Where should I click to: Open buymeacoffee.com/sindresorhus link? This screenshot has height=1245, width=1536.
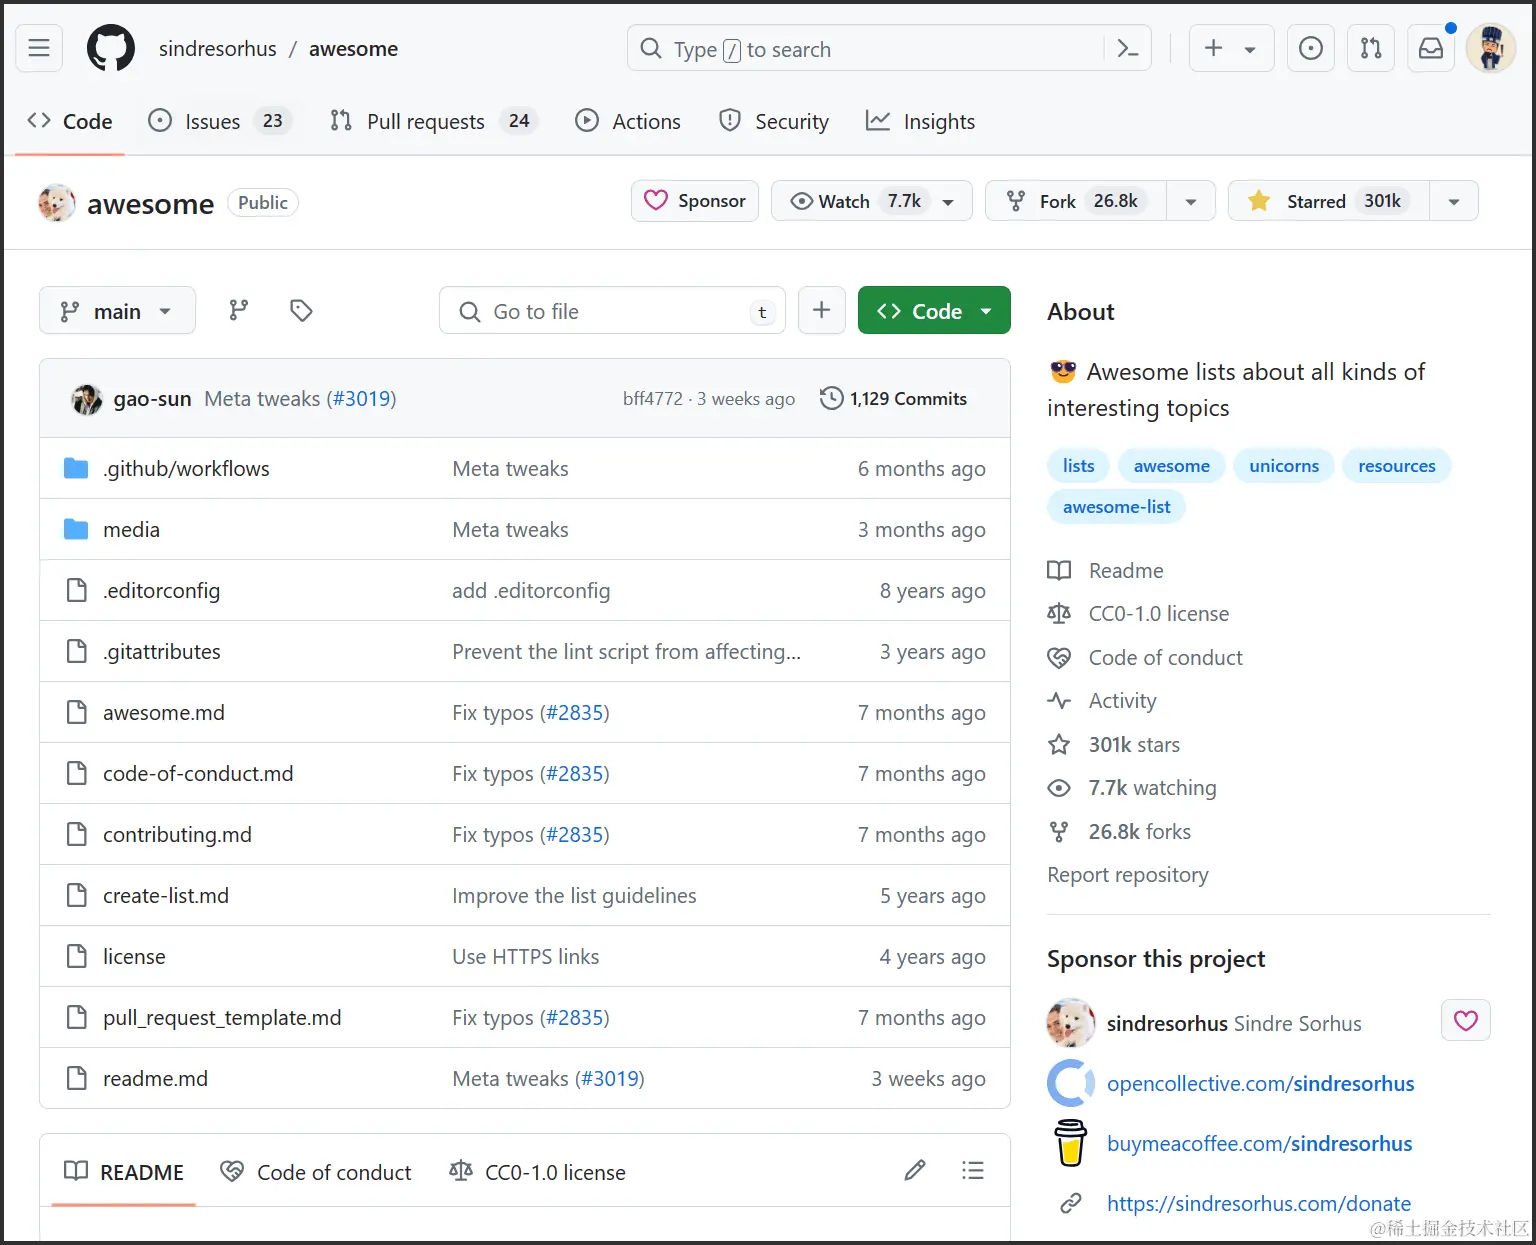1259,1144
